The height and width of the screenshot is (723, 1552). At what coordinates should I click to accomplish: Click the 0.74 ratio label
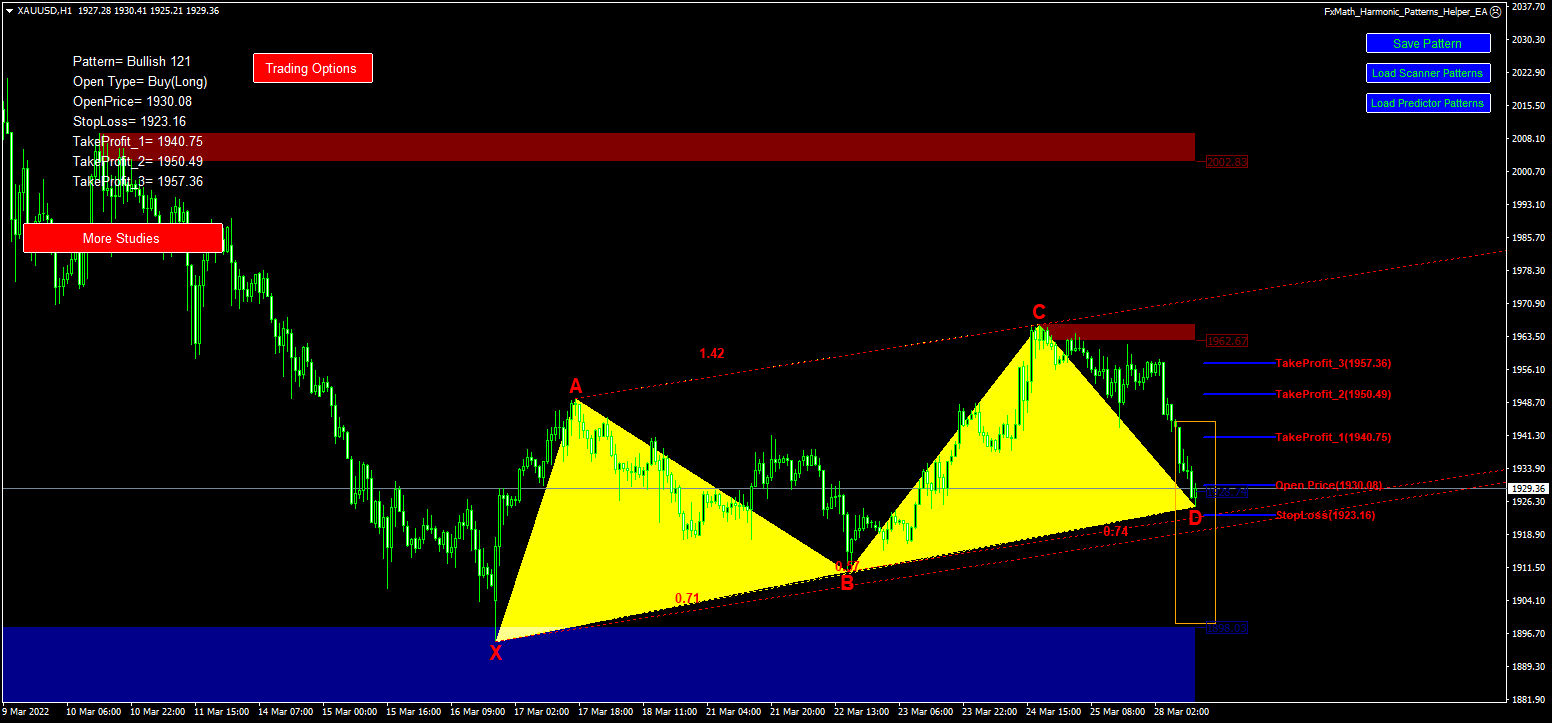pos(1115,531)
